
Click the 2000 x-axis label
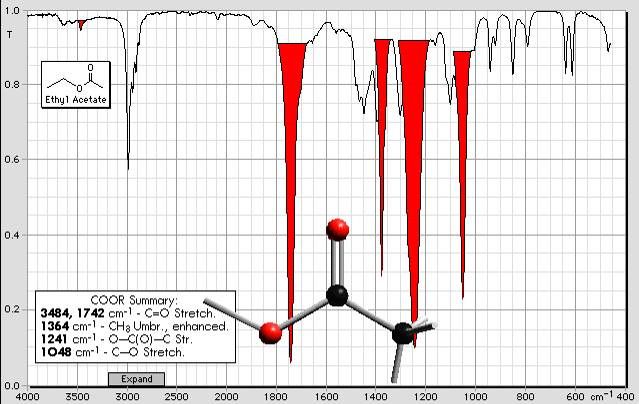[227, 397]
